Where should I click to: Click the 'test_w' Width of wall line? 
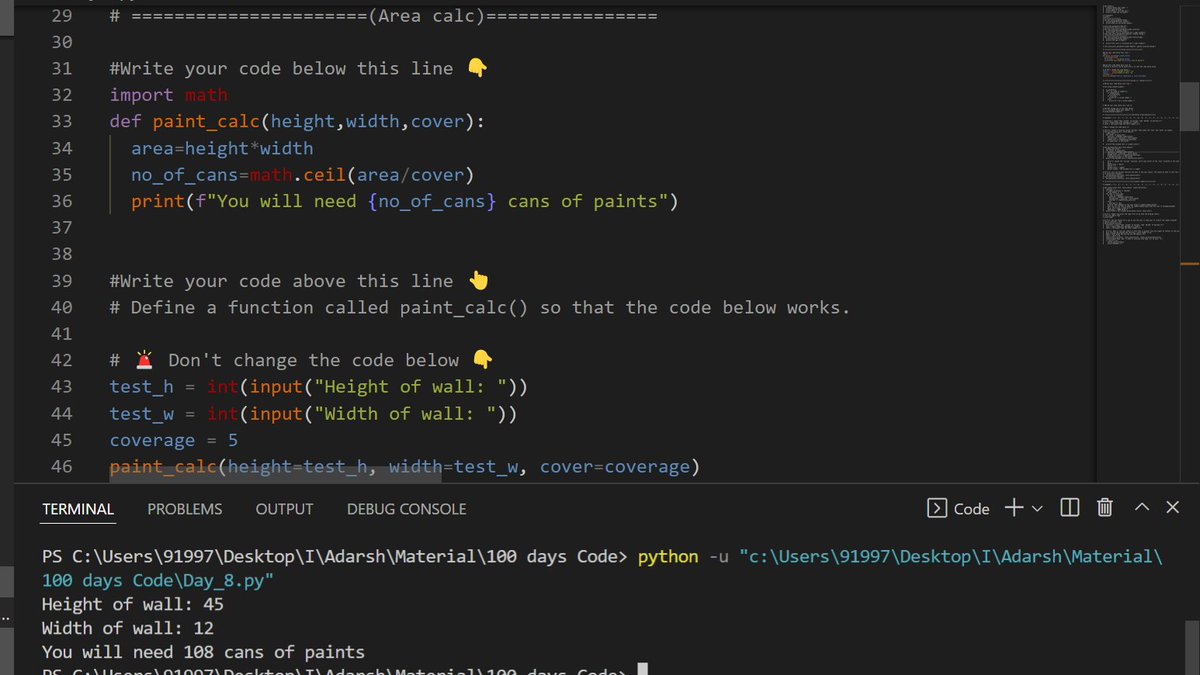pyautogui.click(x=313, y=414)
